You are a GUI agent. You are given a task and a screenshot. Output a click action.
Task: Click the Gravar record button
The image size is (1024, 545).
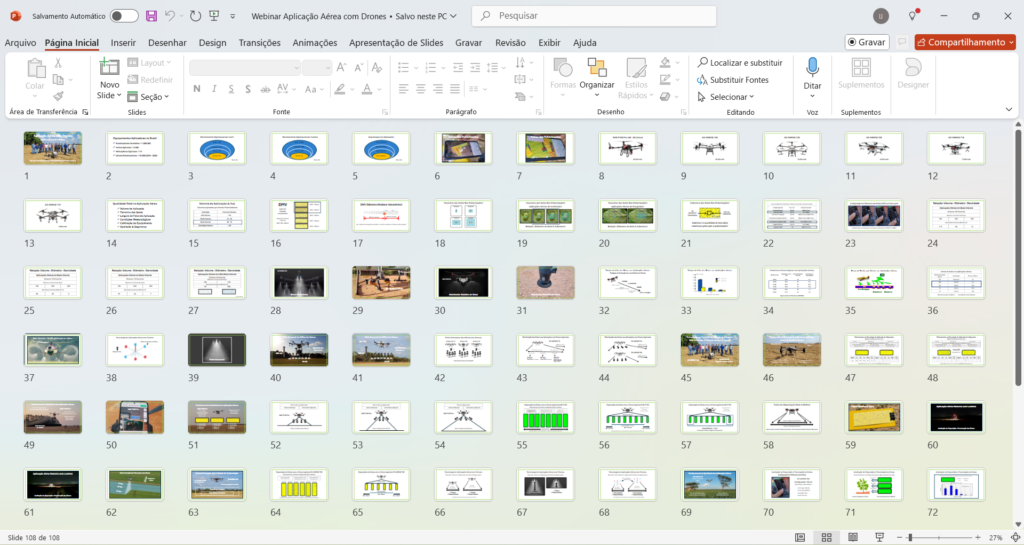(866, 42)
